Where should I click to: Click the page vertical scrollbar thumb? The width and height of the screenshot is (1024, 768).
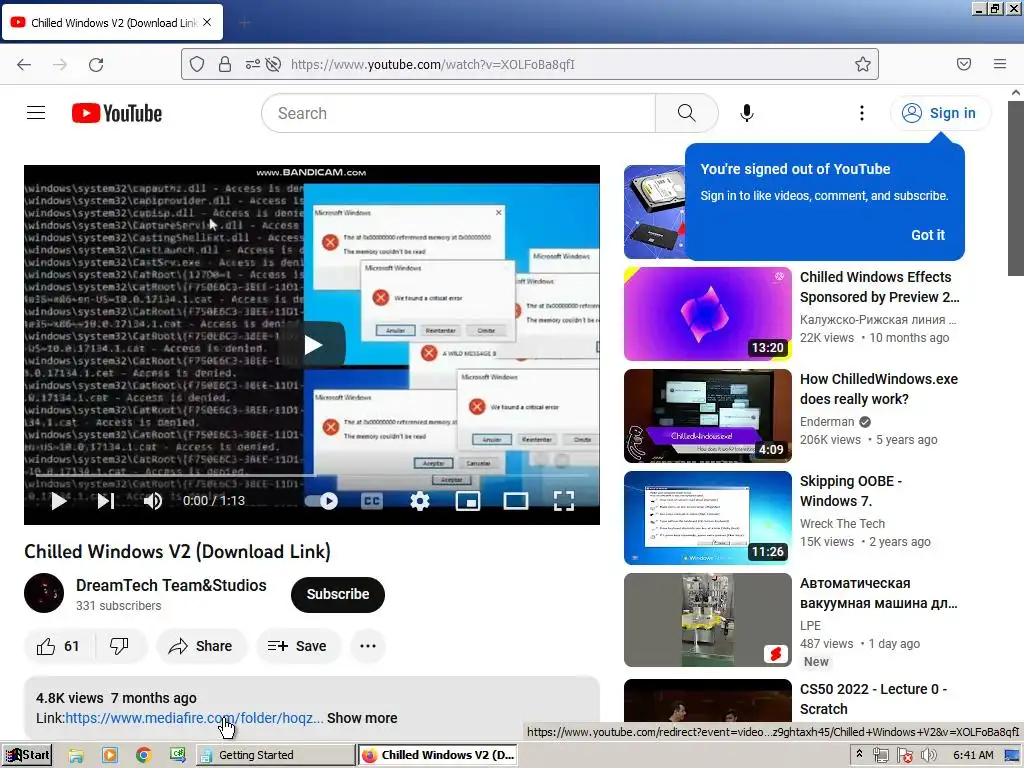[x=1016, y=189]
